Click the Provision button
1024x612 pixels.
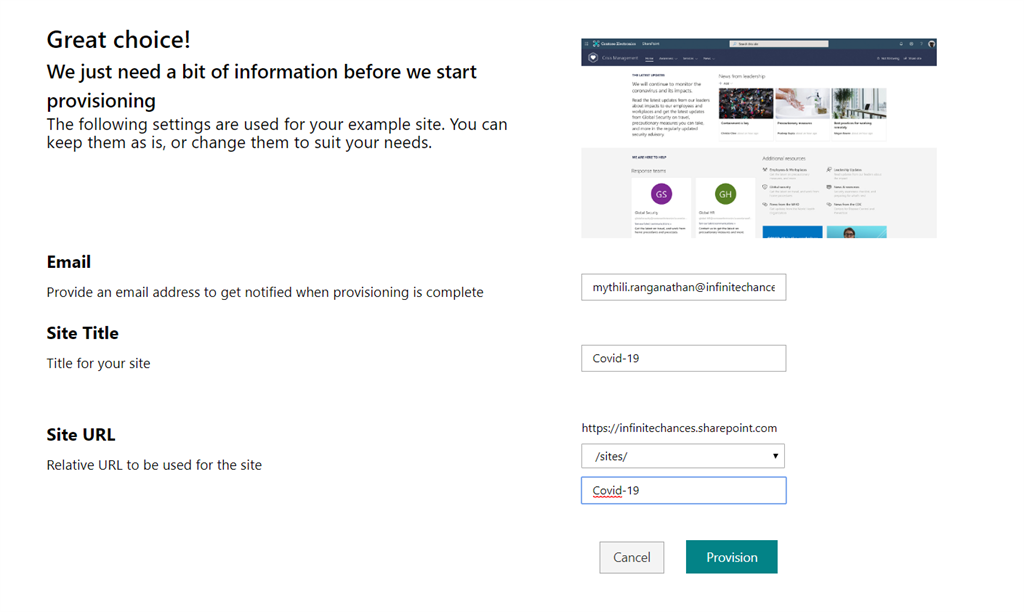pos(731,557)
